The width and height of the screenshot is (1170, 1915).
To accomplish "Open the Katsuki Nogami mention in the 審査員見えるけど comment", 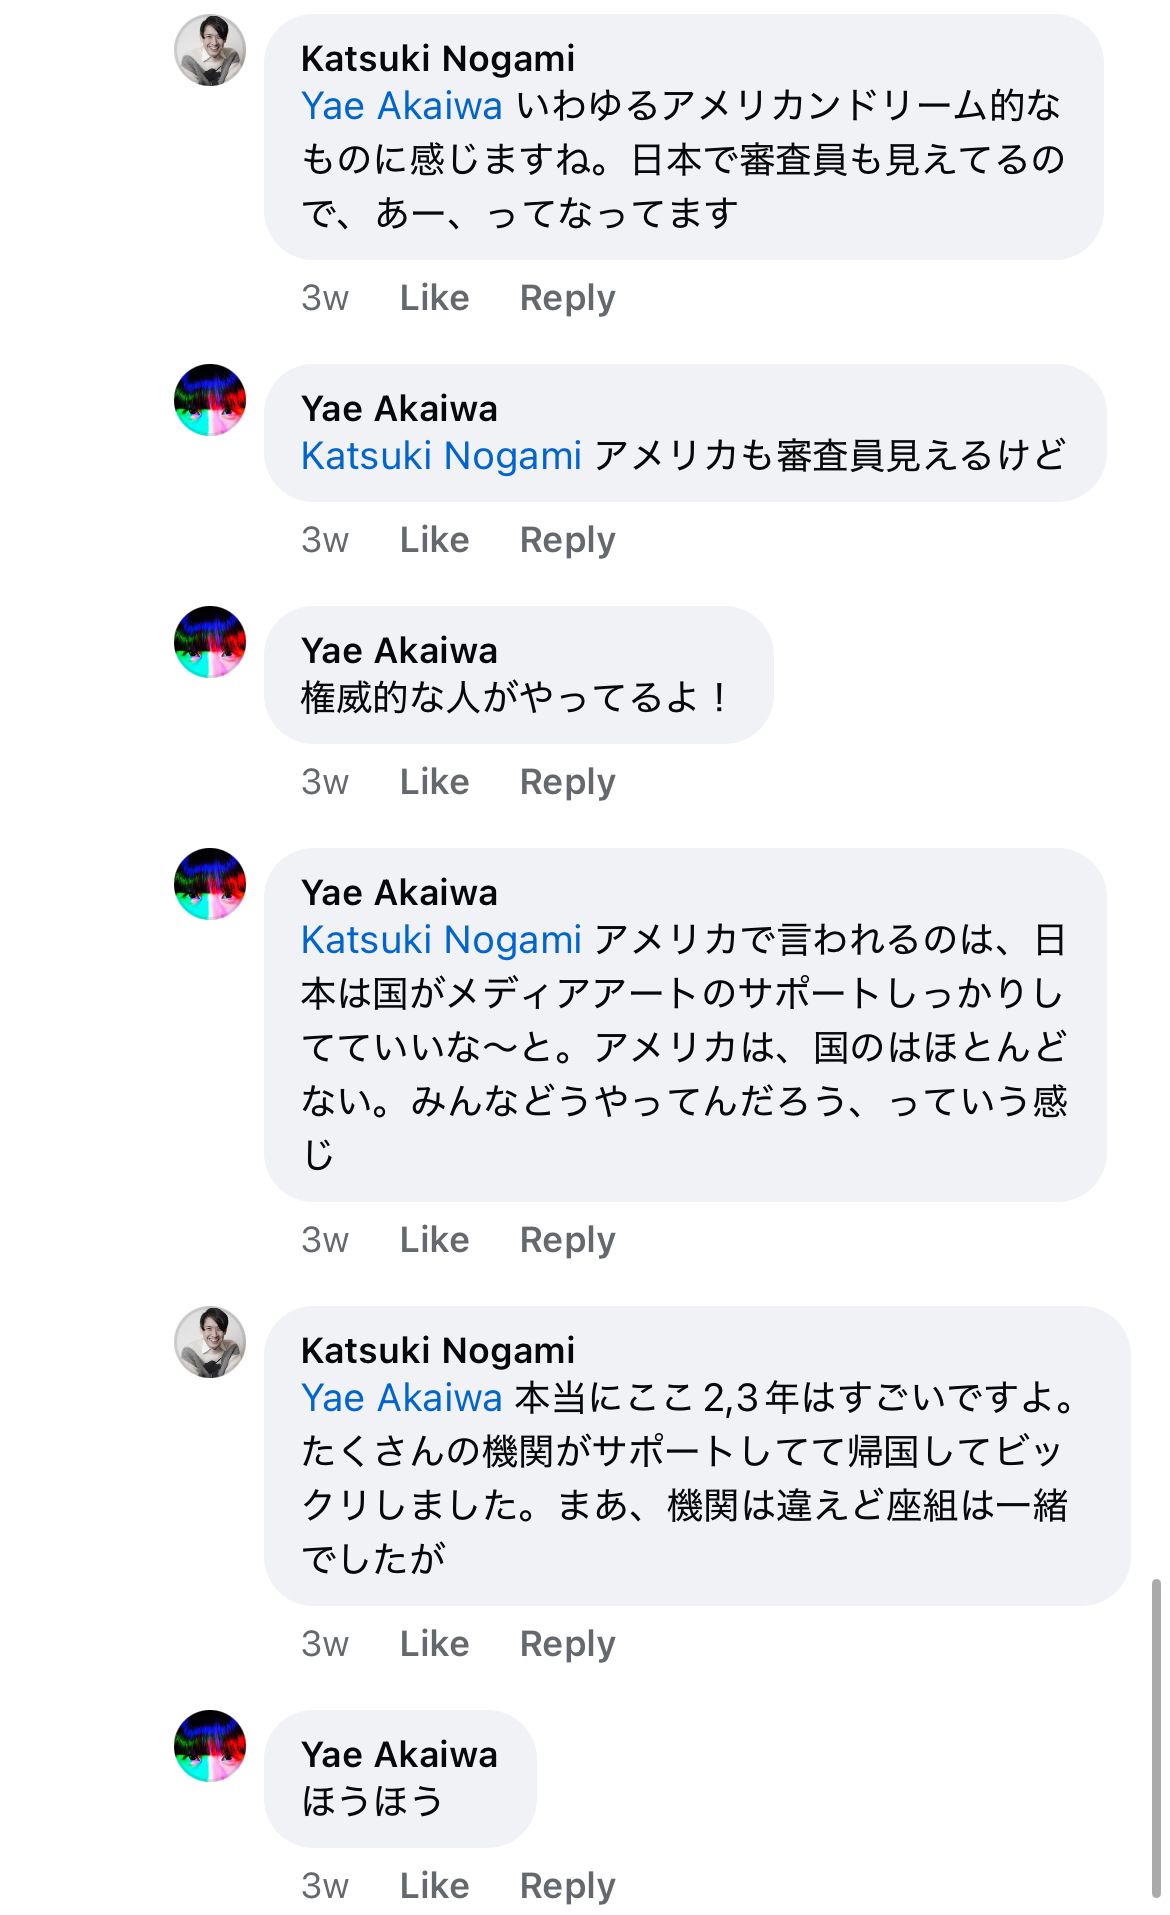I will 441,456.
